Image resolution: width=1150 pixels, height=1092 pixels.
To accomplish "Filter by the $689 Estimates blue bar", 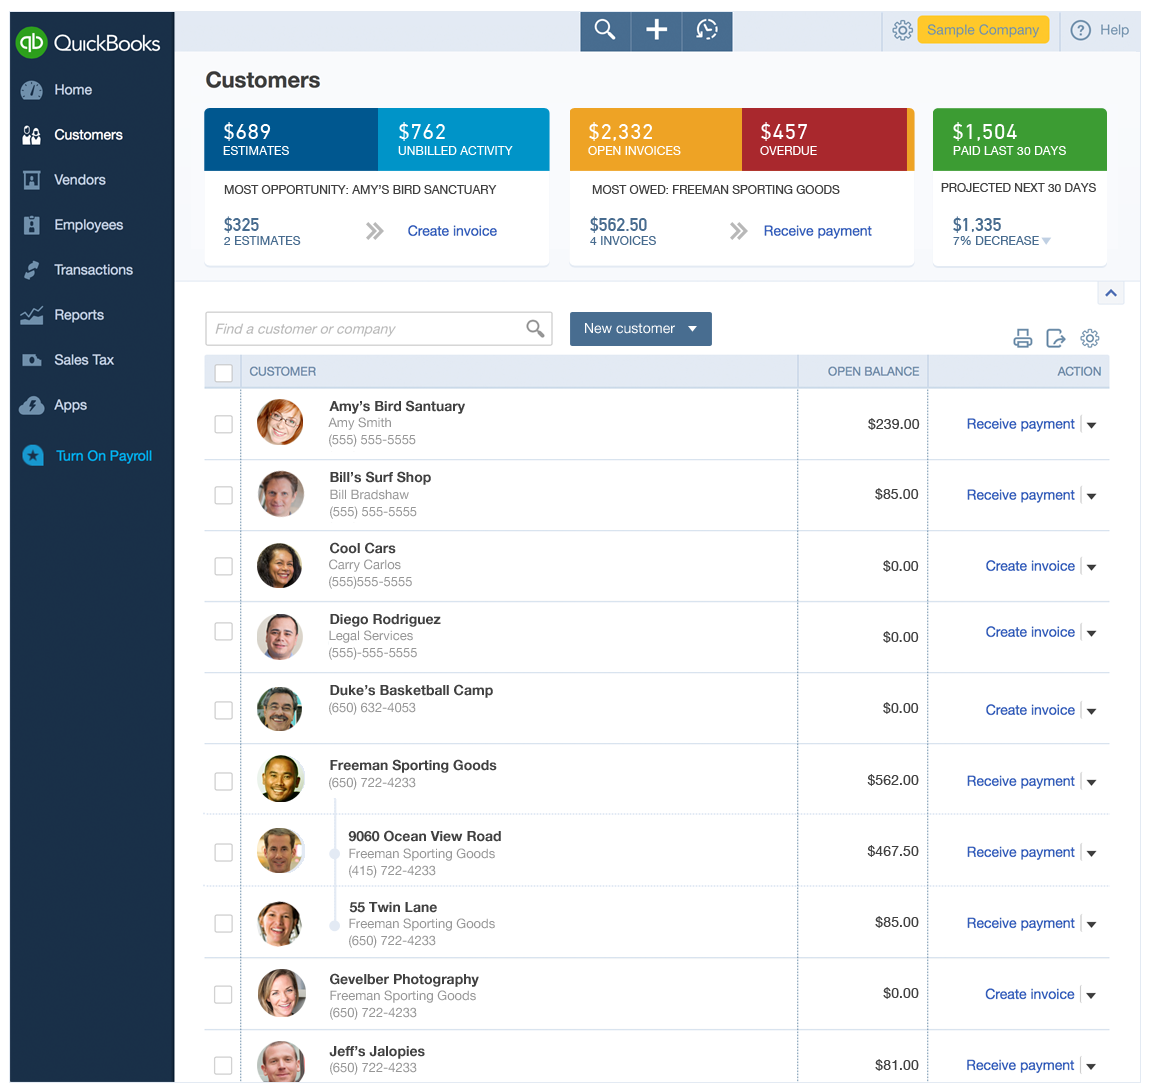I will click(x=291, y=139).
